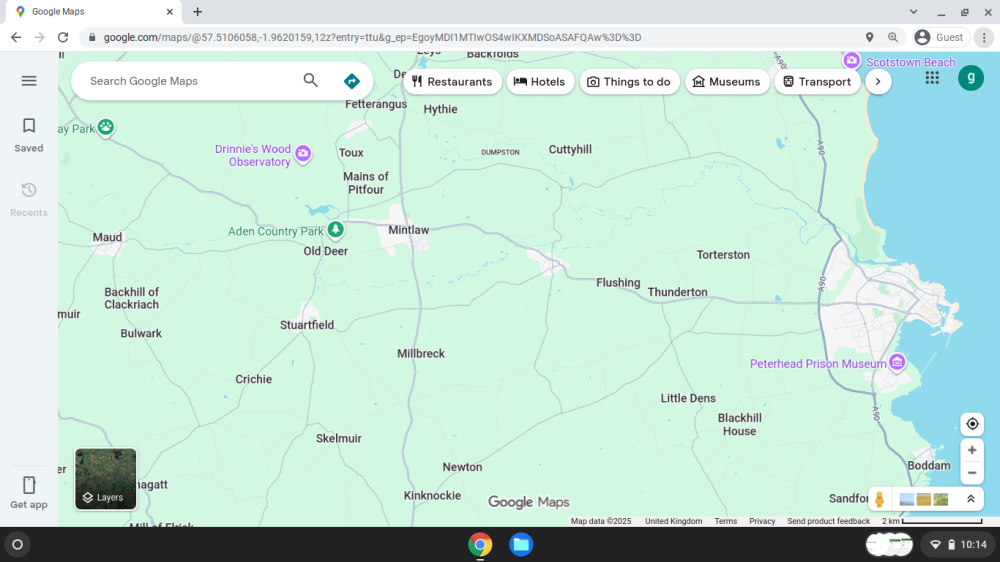This screenshot has width=1000, height=562.
Task: Click the green 'g' account avatar
Action: pyautogui.click(x=971, y=78)
